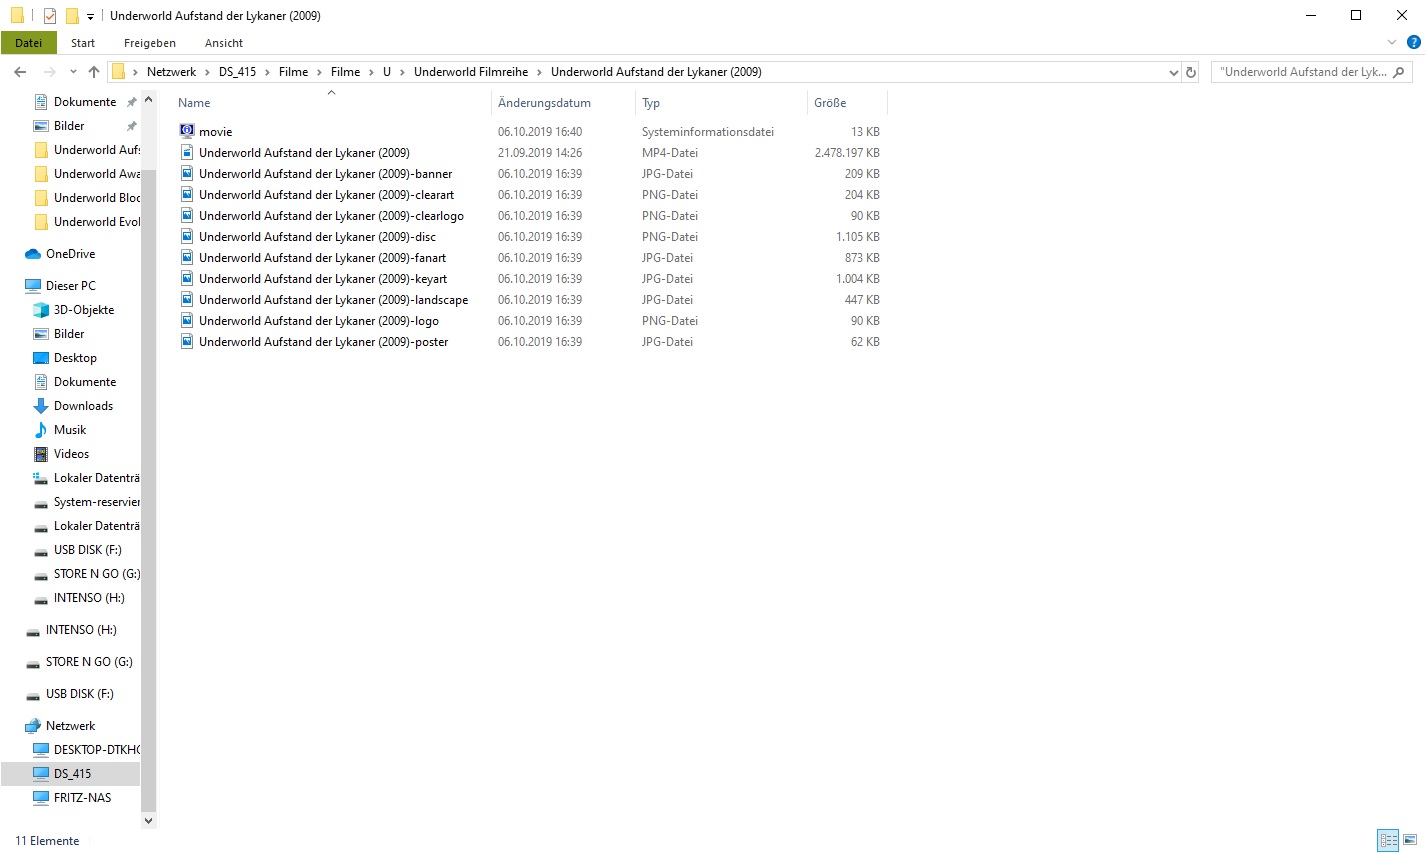The image size is (1426, 853).
Task: Select OneDrive in navigation pane
Action: pyautogui.click(x=70, y=254)
